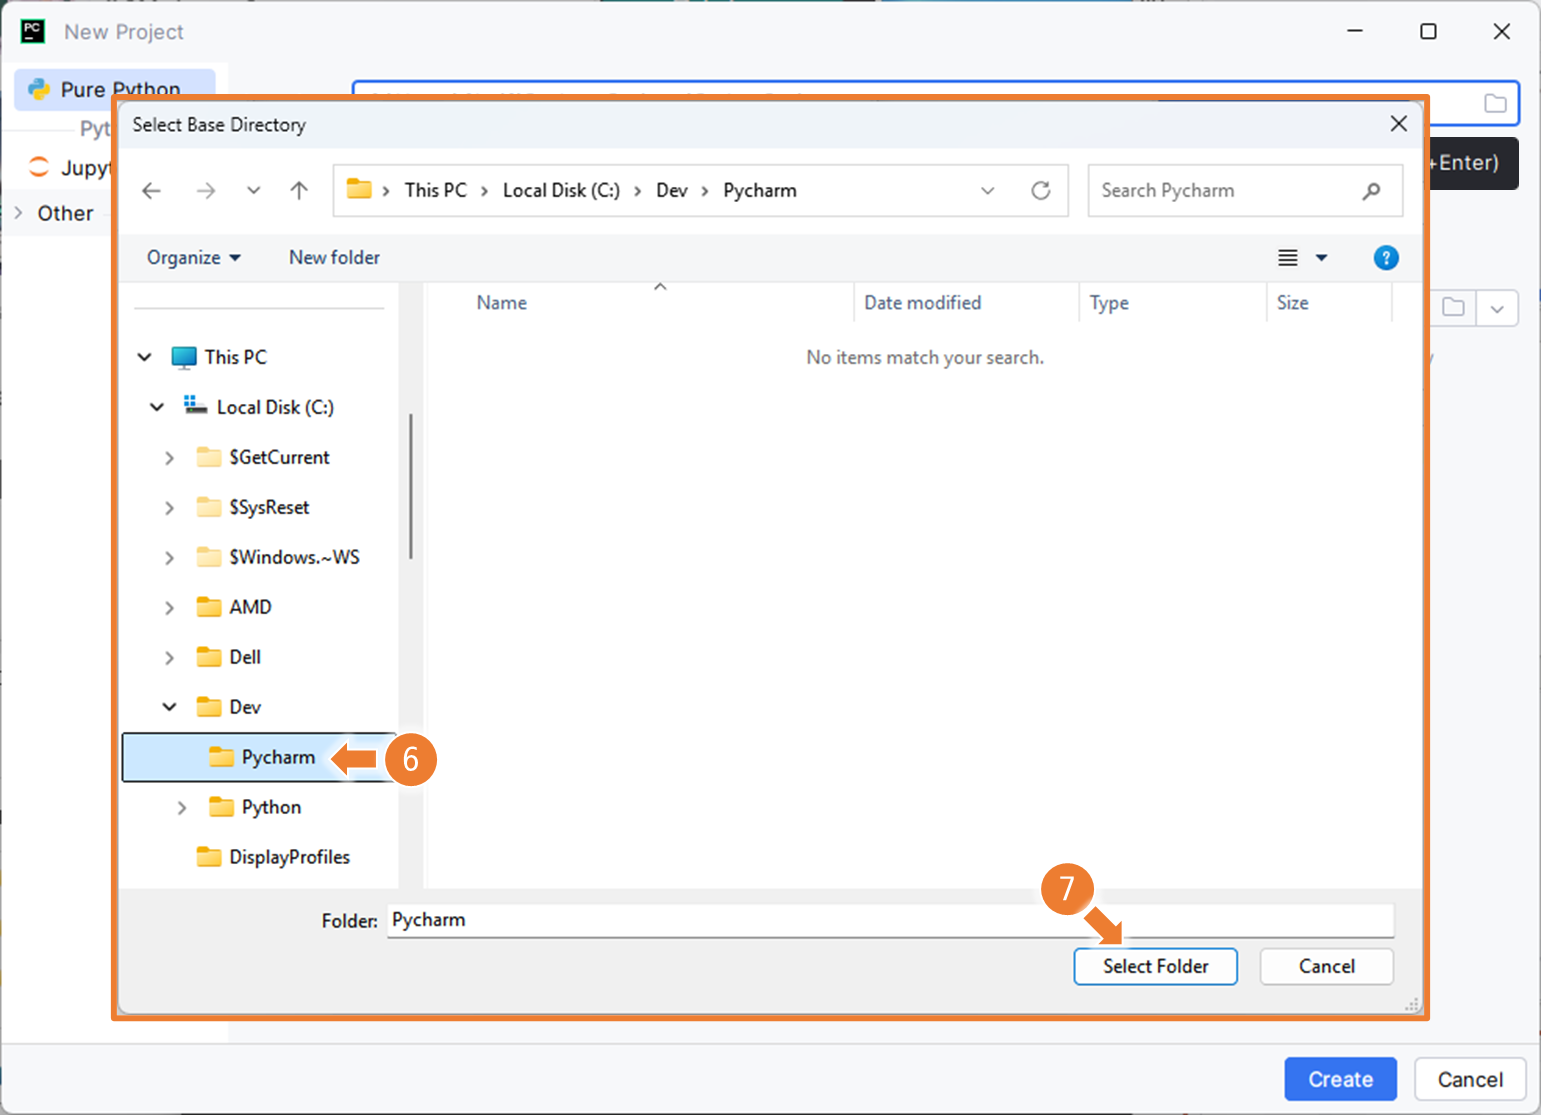Refresh the Pycharm folder view
Viewport: 1541px width, 1115px height.
tap(1041, 190)
